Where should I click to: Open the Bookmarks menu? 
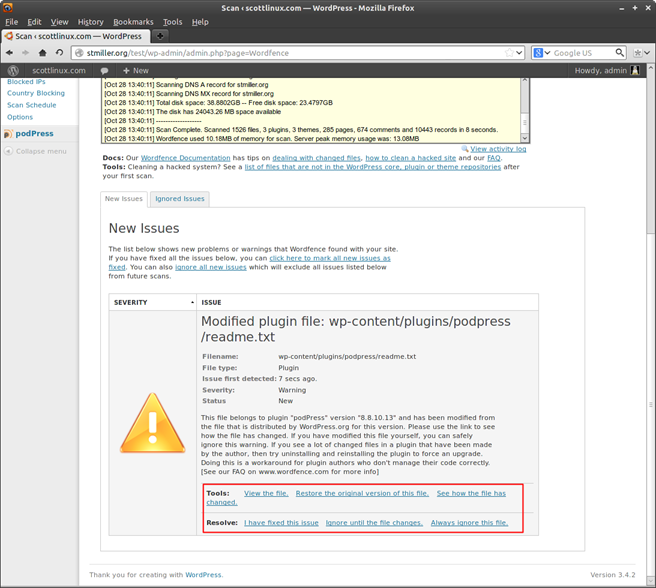click(133, 21)
